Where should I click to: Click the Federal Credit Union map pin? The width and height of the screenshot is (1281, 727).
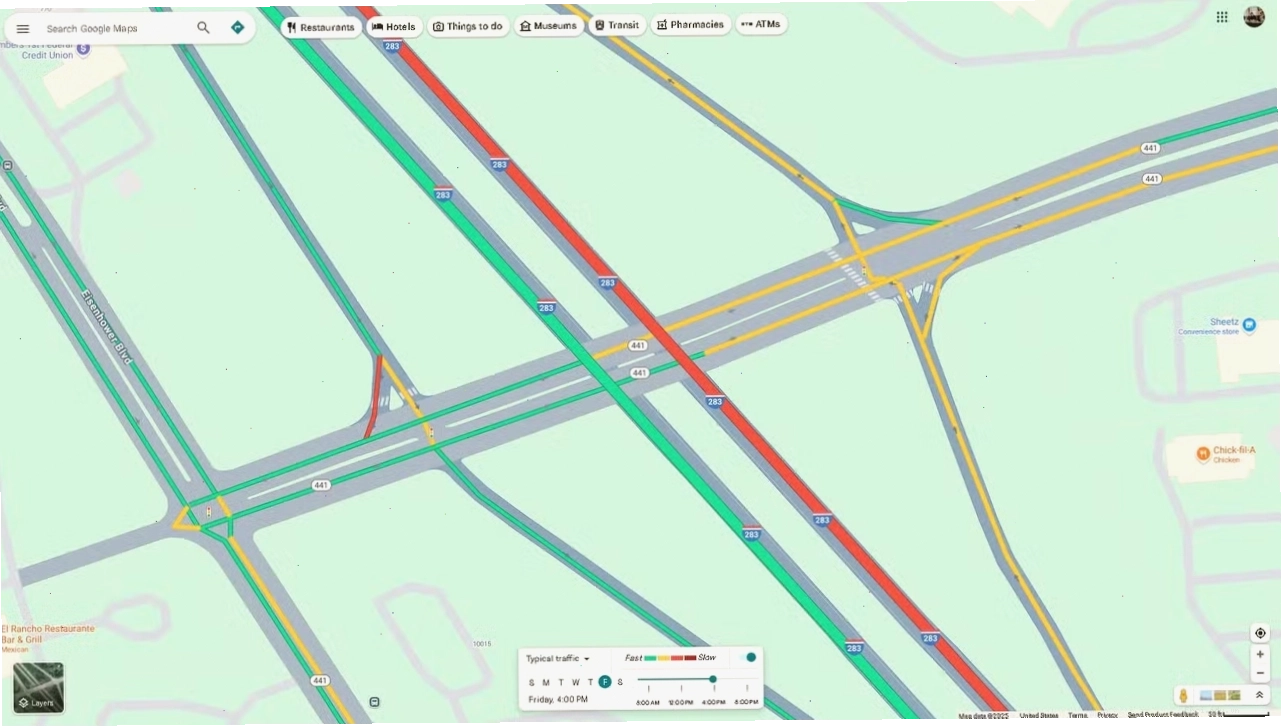click(83, 49)
